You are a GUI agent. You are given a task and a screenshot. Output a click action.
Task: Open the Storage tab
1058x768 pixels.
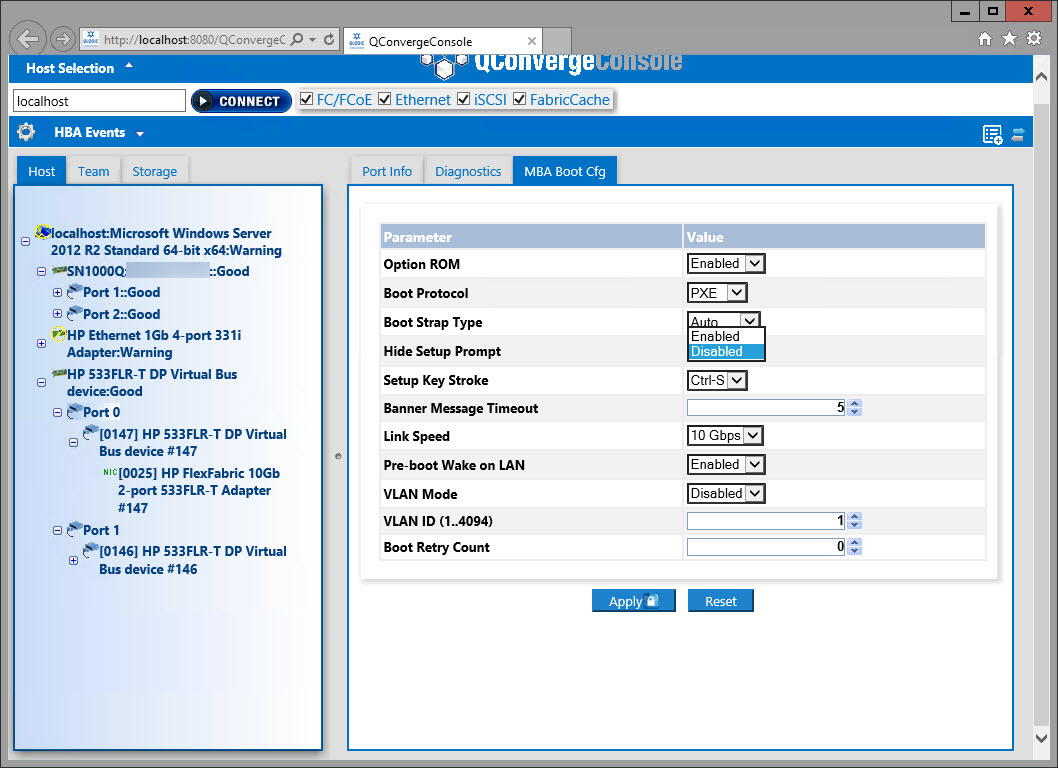point(154,171)
